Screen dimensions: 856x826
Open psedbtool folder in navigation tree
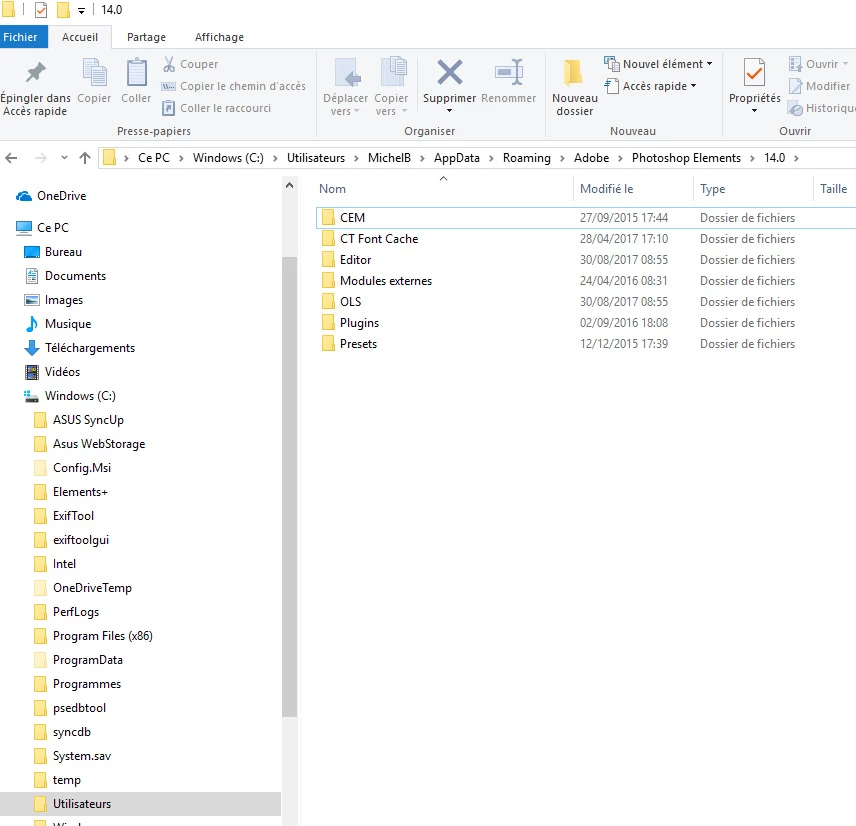pyautogui.click(x=70, y=708)
